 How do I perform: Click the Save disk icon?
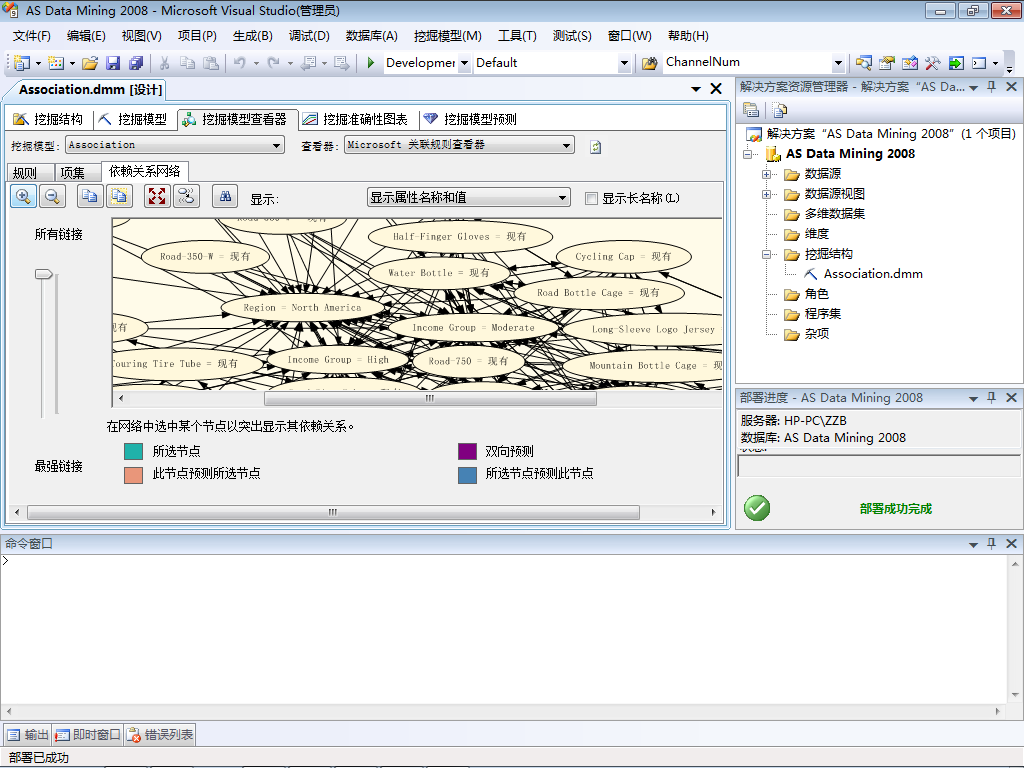click(113, 63)
